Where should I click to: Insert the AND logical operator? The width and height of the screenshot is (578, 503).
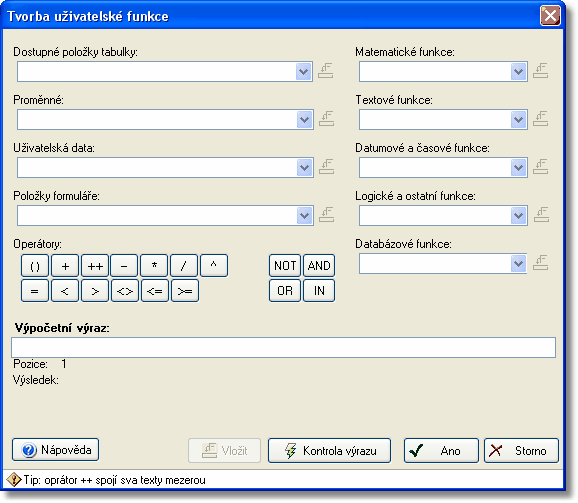tap(319, 265)
